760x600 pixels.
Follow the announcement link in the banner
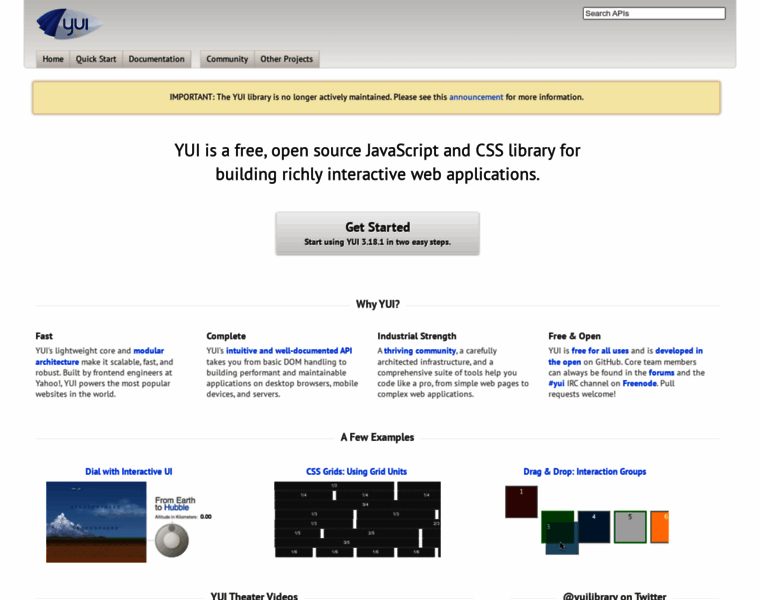coord(476,97)
